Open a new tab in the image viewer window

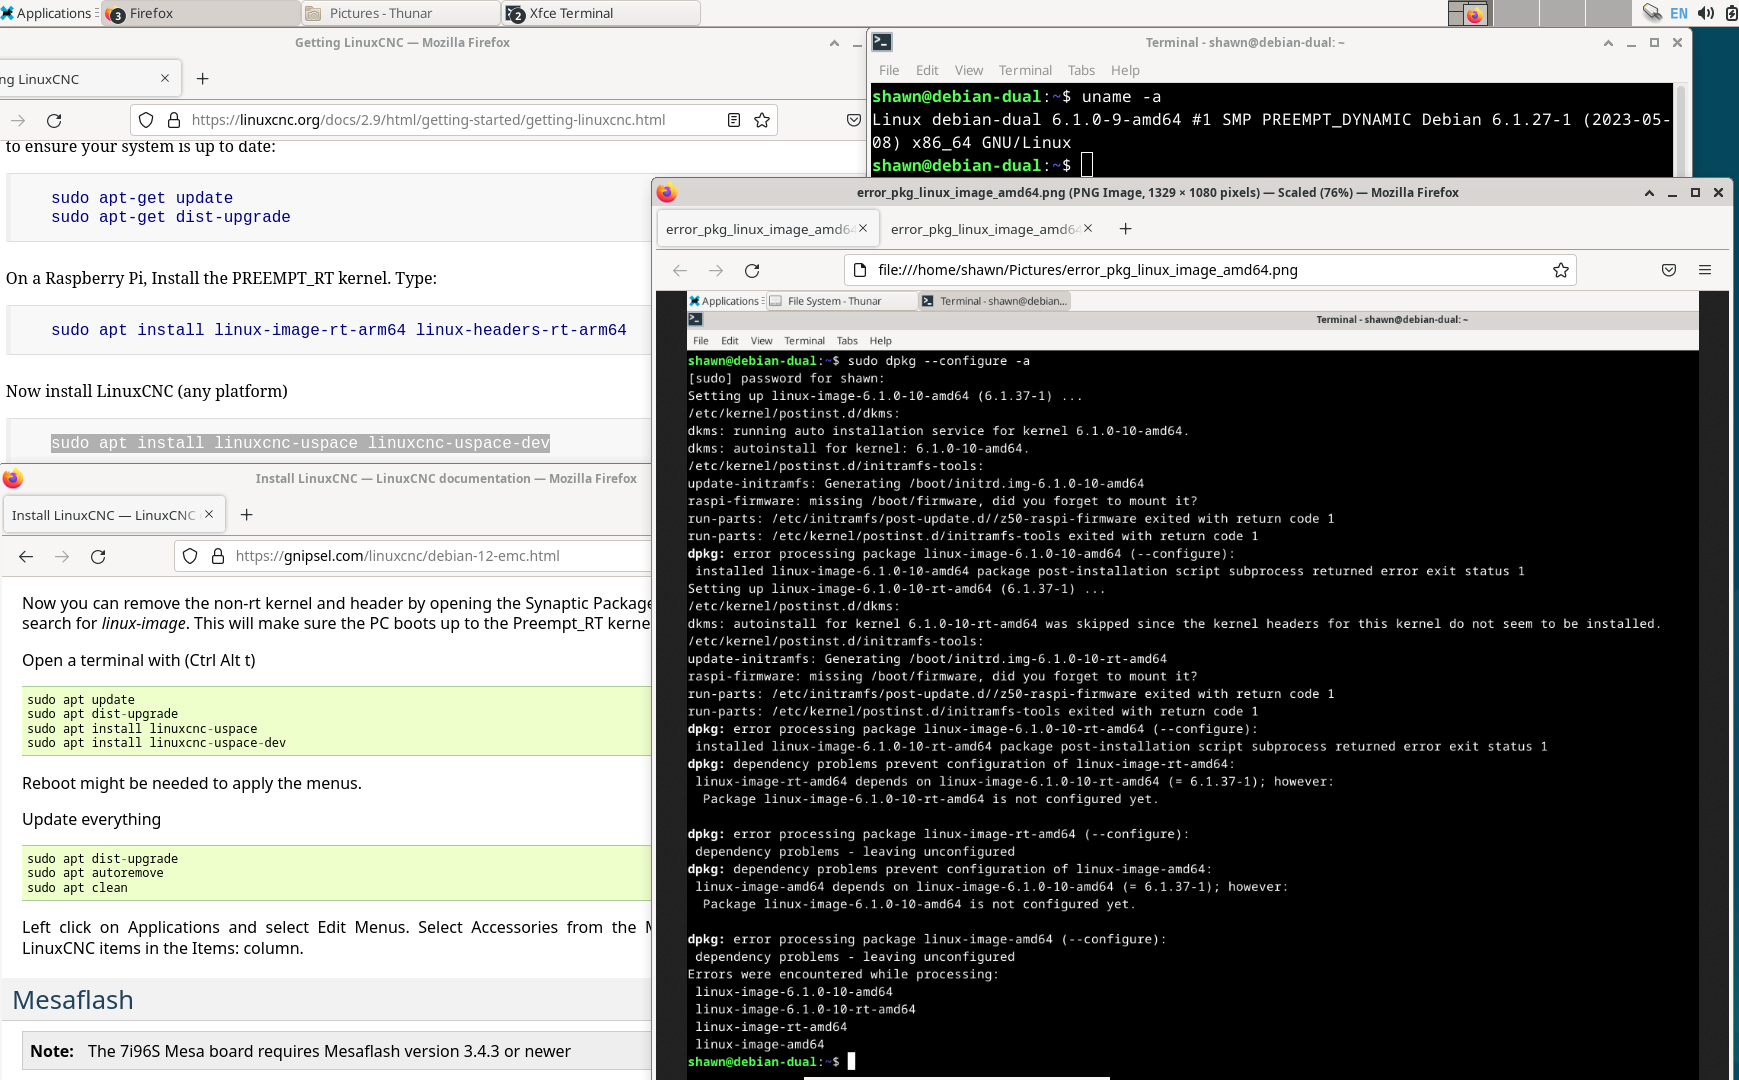pos(1125,229)
